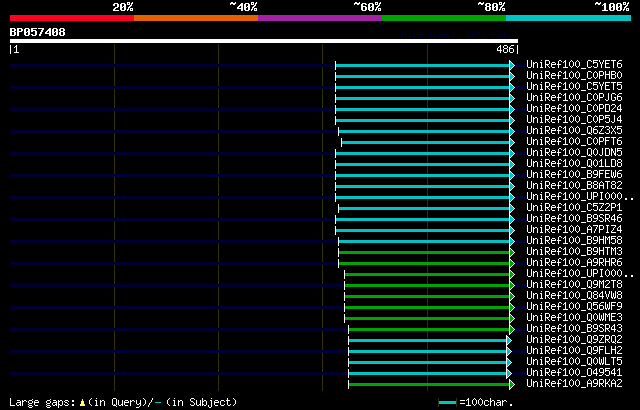Viewport: 640px width, 410px height.
Task: Click the cyan ~100% legend segment
Action: tap(569, 18)
